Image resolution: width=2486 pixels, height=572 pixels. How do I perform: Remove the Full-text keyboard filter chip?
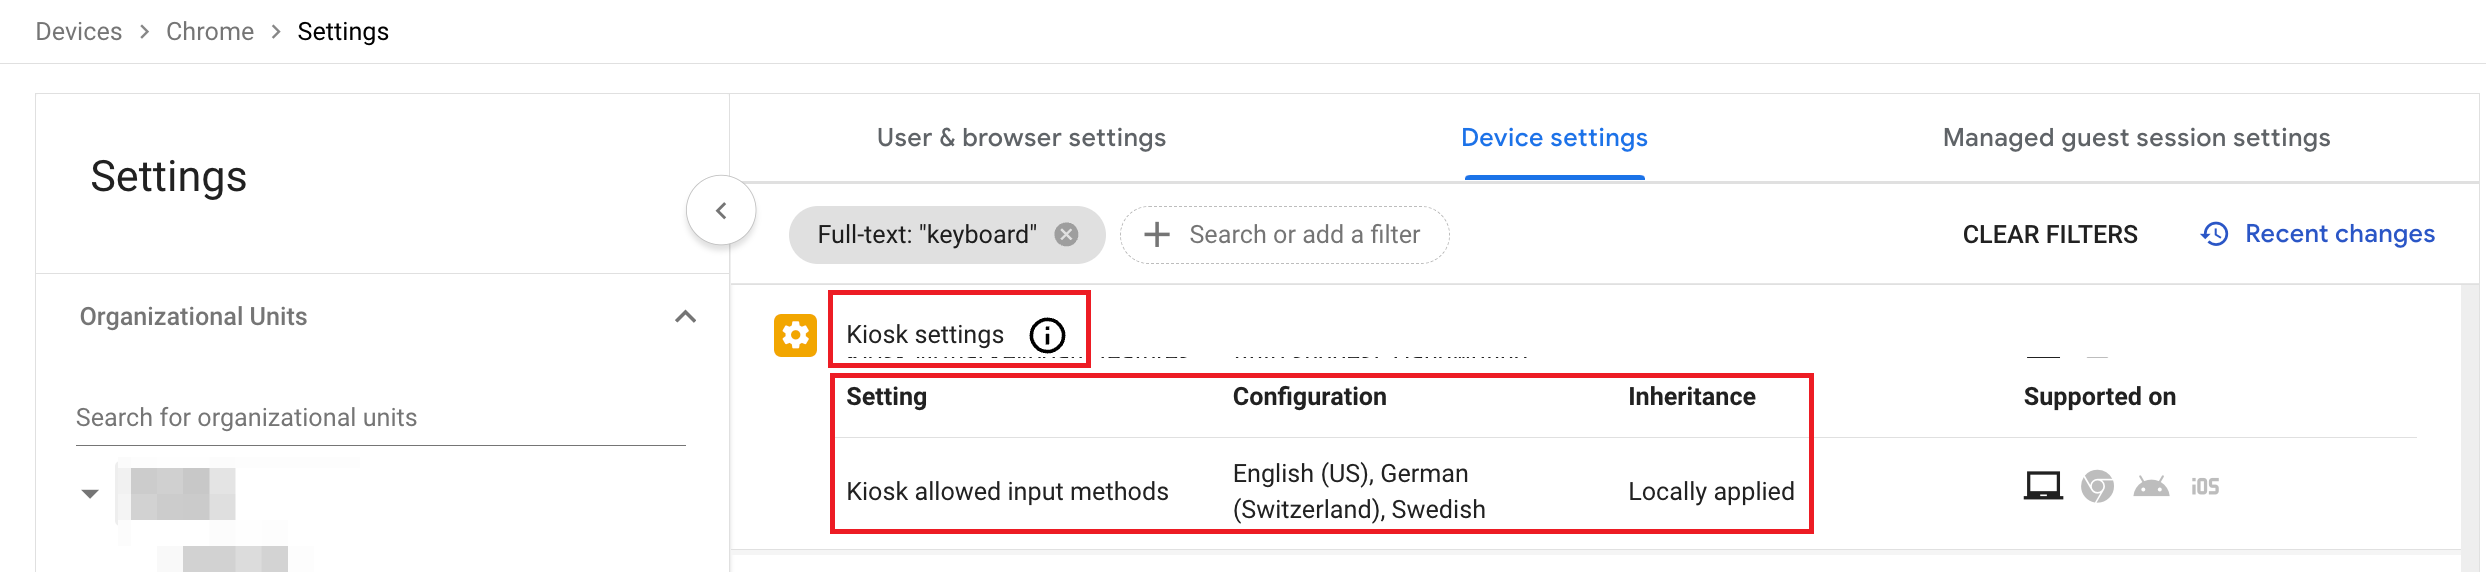(1067, 234)
